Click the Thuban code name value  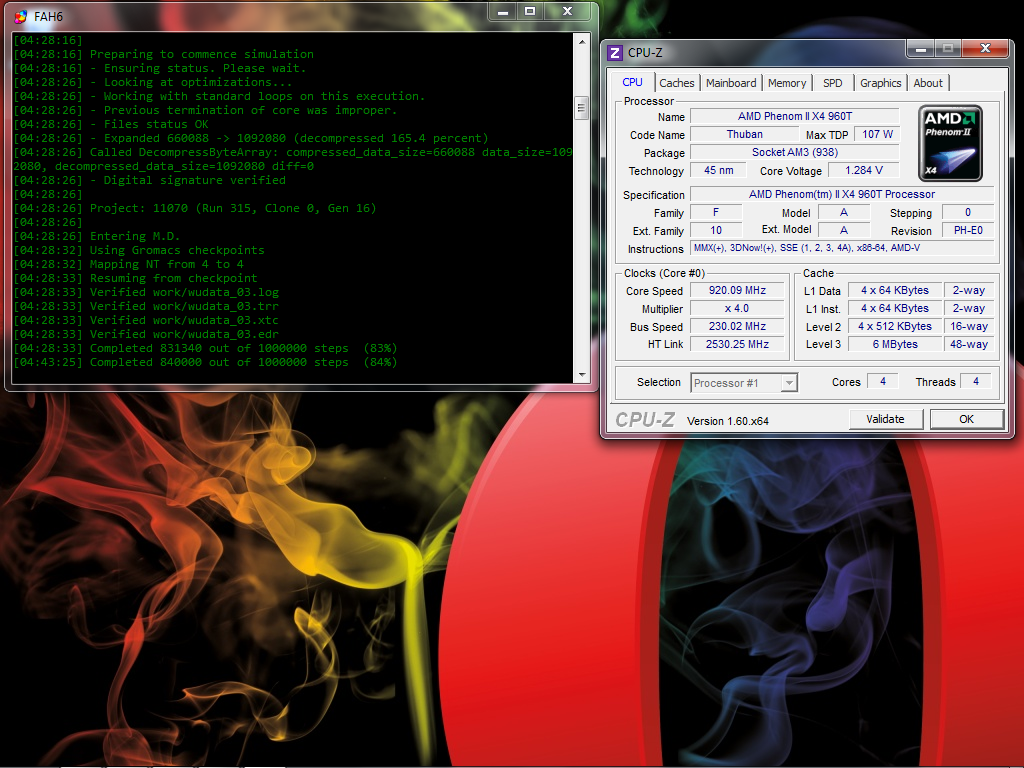[744, 135]
